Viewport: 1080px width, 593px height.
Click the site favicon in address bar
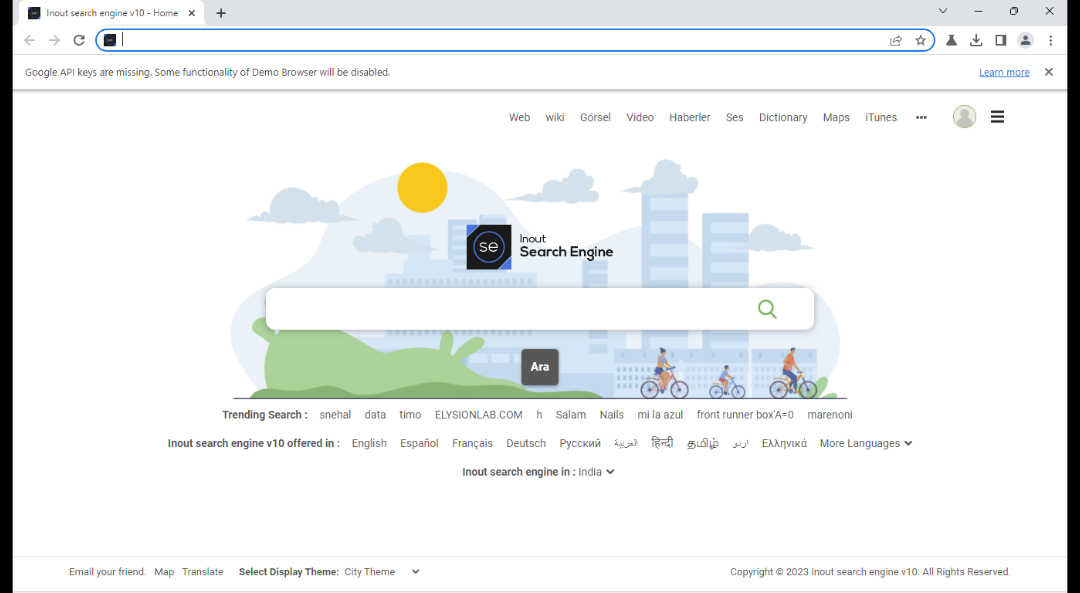(110, 40)
